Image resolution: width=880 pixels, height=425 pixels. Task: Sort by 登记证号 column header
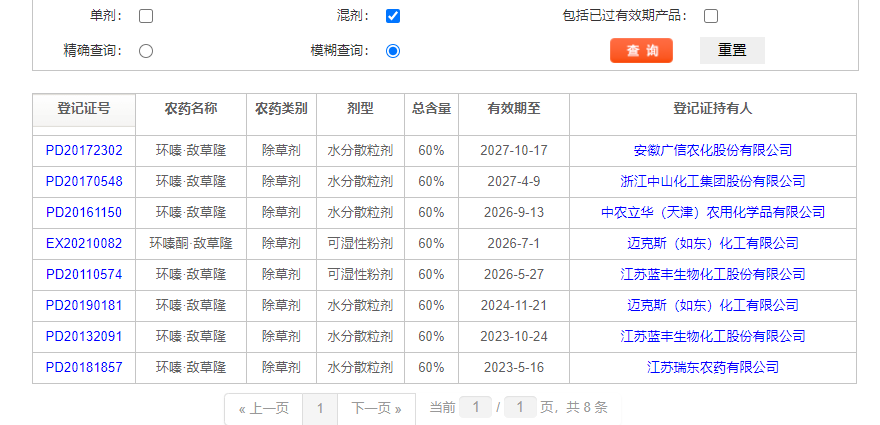point(84,109)
